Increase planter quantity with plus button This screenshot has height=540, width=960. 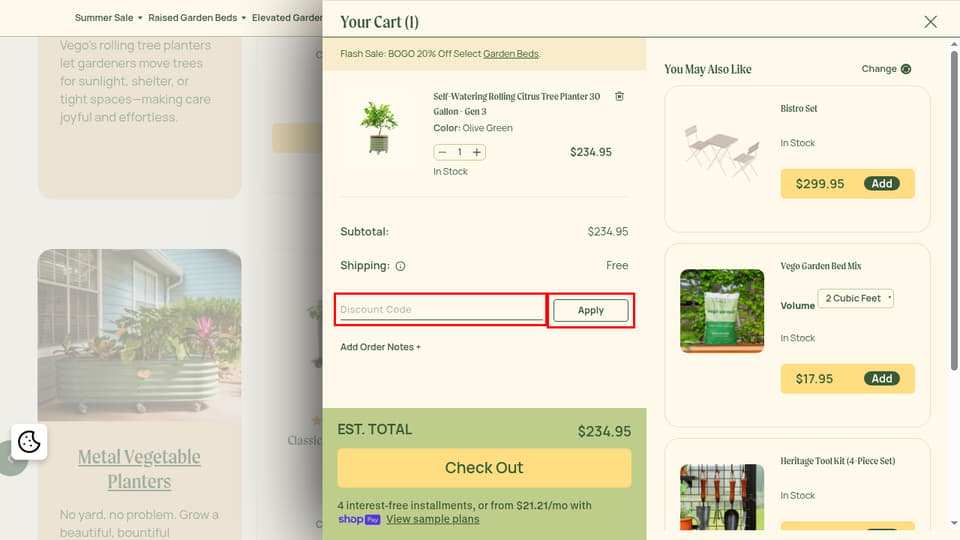click(x=476, y=152)
